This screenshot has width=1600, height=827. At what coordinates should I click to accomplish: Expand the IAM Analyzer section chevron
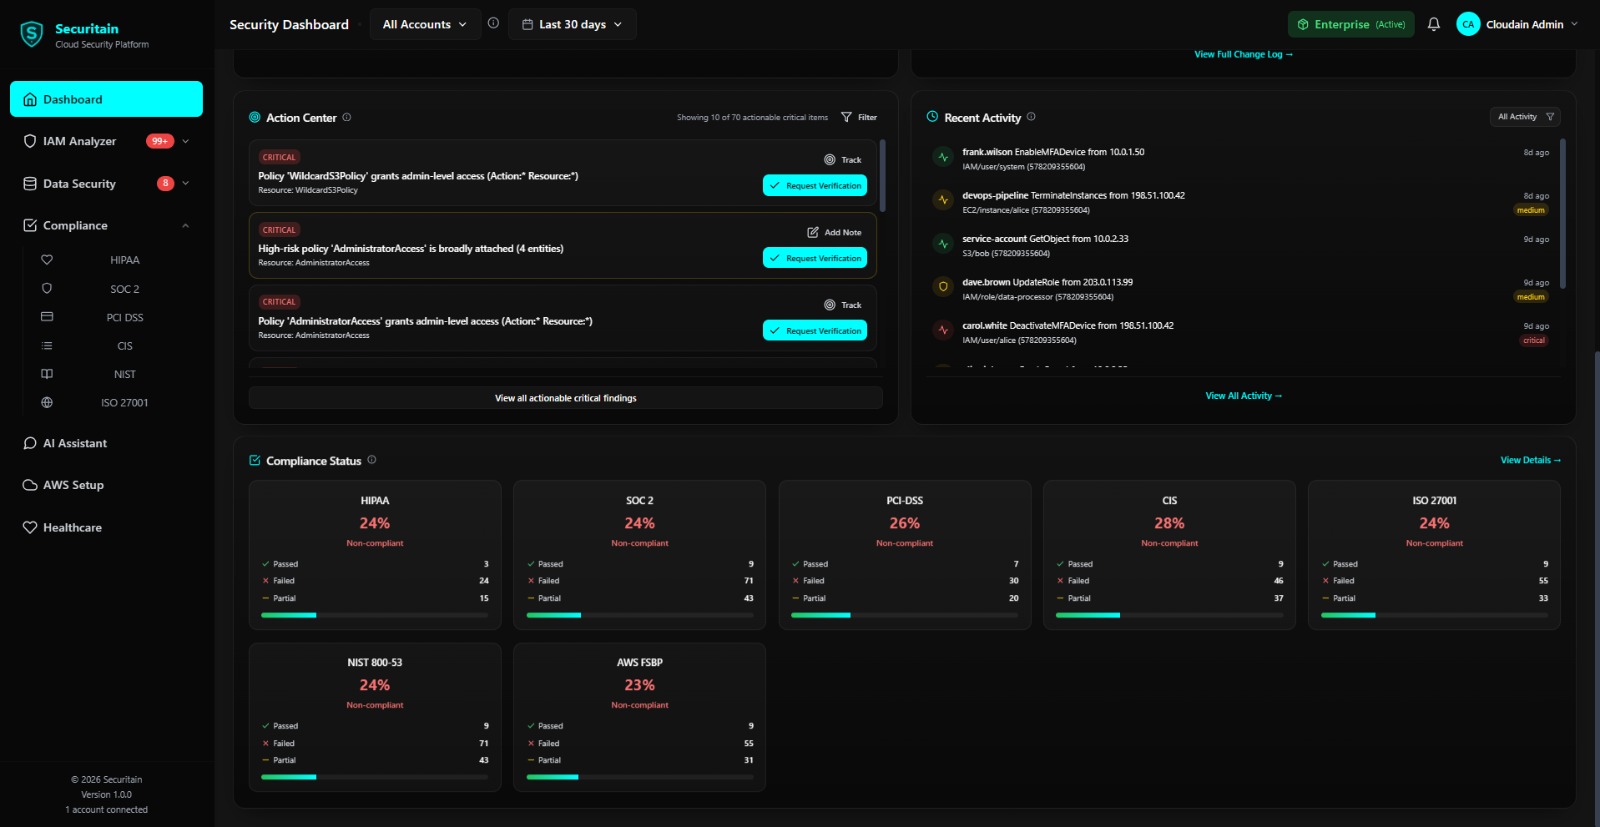(186, 141)
